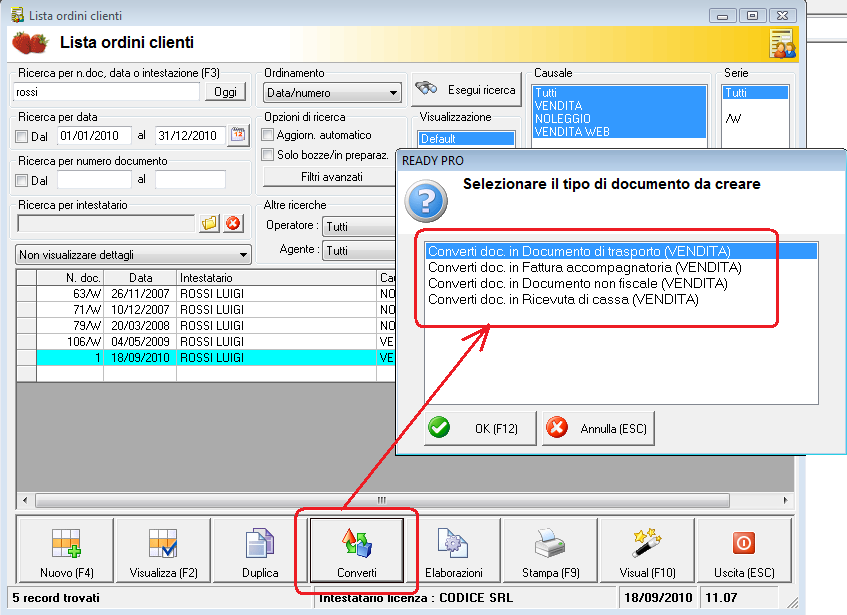Viewport: 847px width, 615px height.
Task: Cancel with Annulla (ESC) button
Action: (x=598, y=428)
